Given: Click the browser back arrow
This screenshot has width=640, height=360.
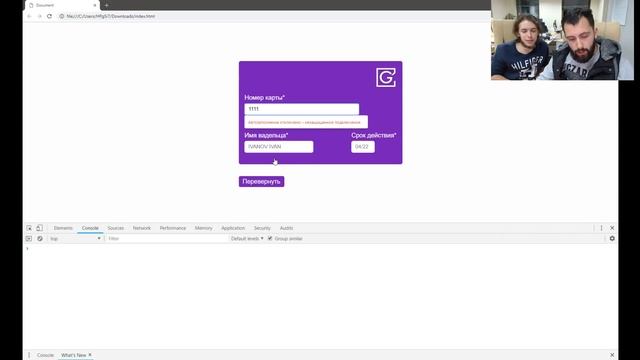Looking at the screenshot, I should [29, 16].
